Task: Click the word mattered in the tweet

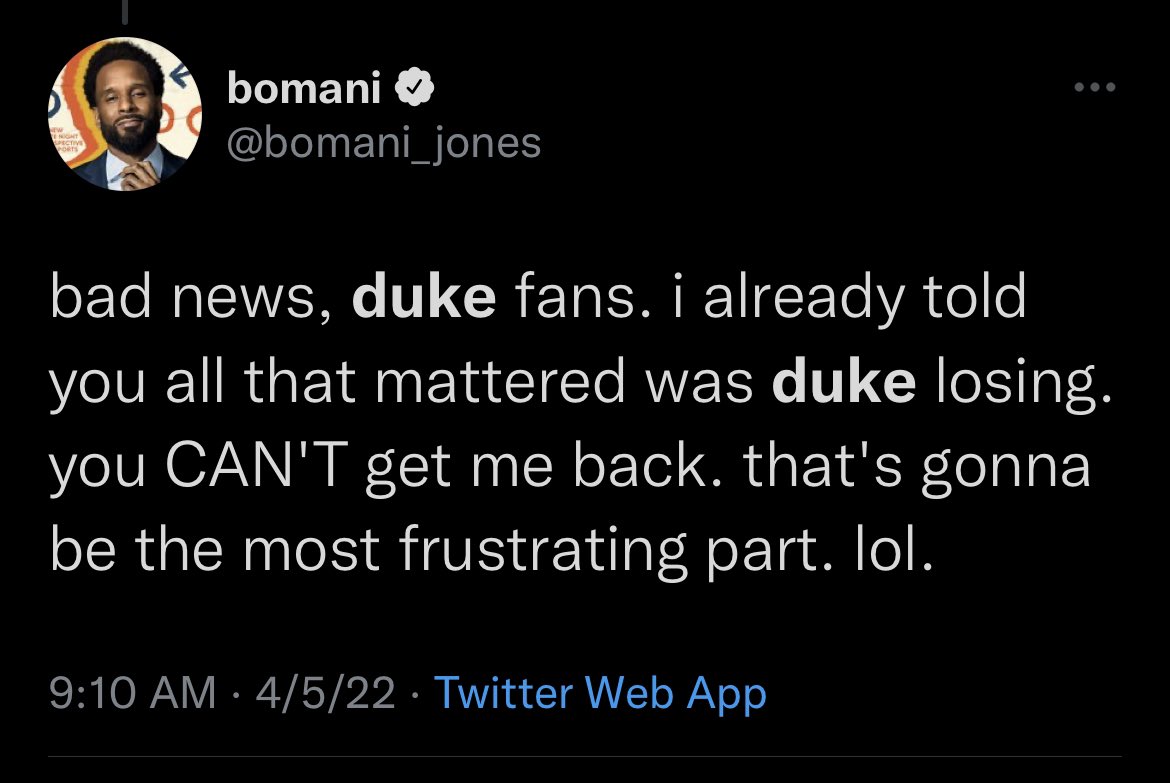Action: click(x=500, y=381)
